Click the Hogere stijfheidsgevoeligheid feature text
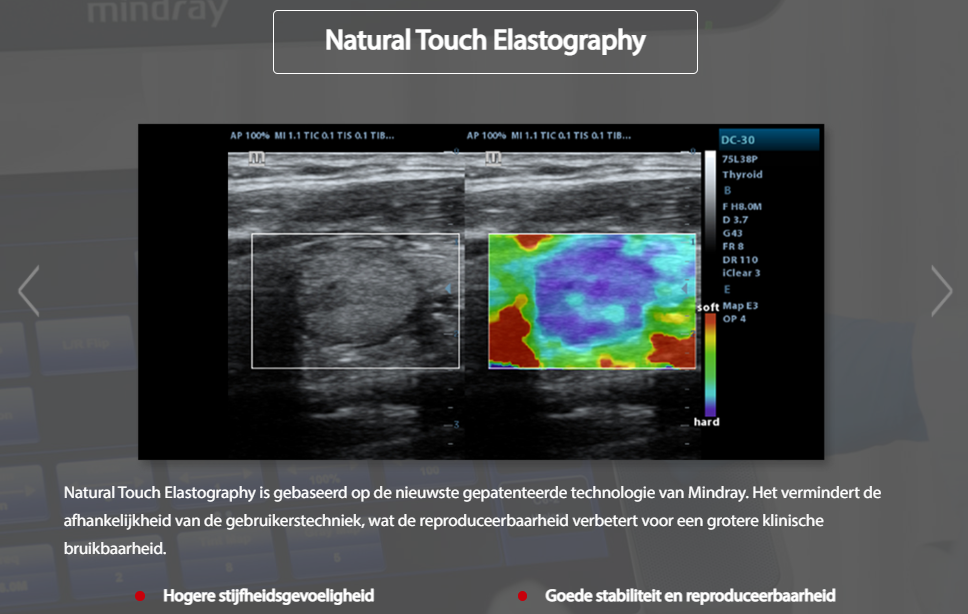The image size is (968, 614). click(268, 596)
